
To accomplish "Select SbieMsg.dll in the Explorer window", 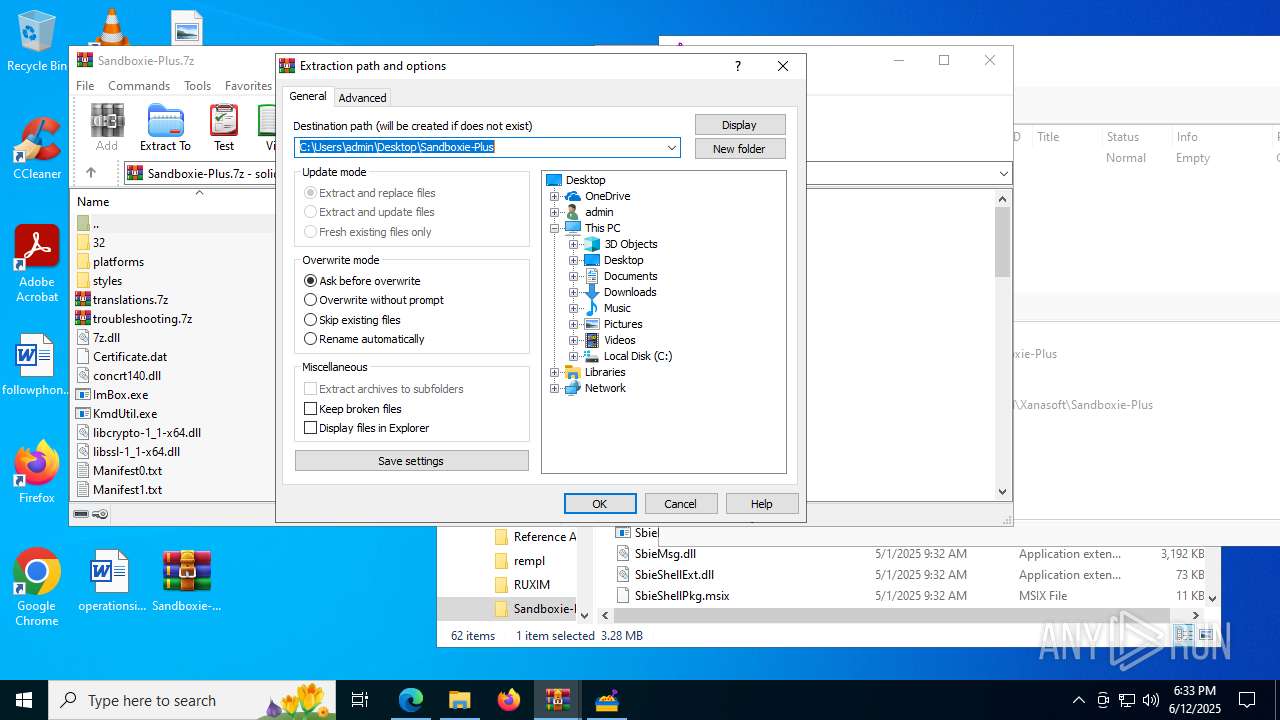I will (x=665, y=554).
